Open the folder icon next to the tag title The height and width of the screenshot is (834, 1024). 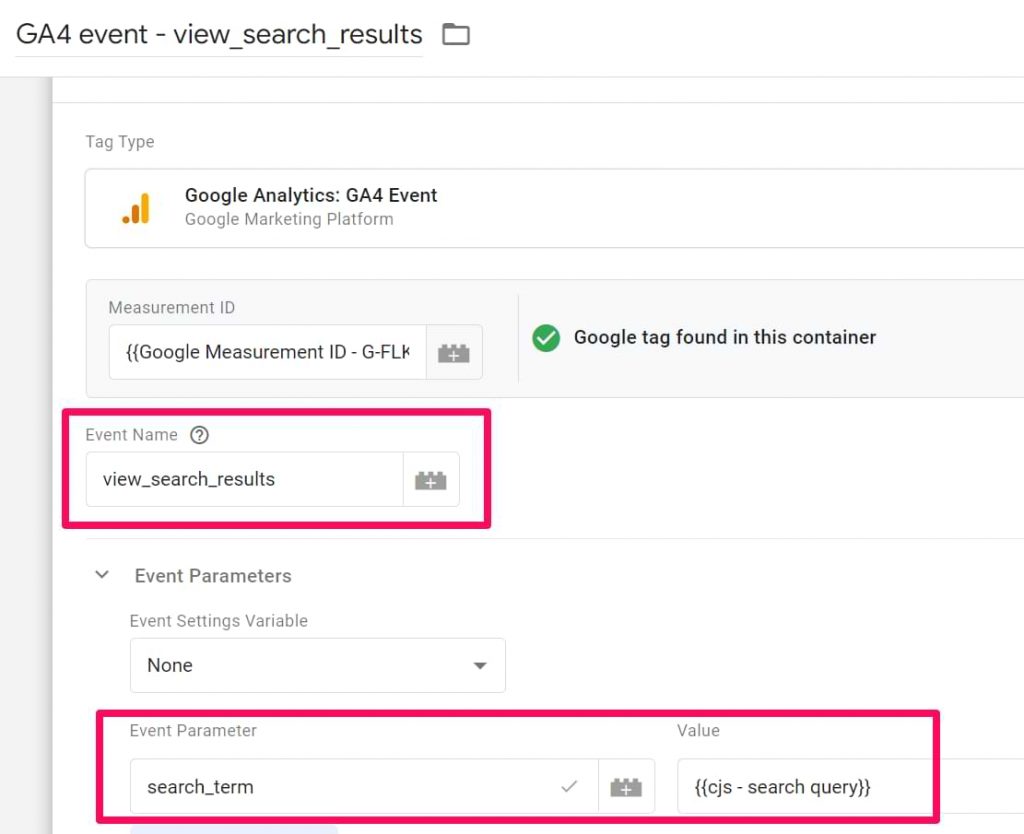(x=456, y=33)
